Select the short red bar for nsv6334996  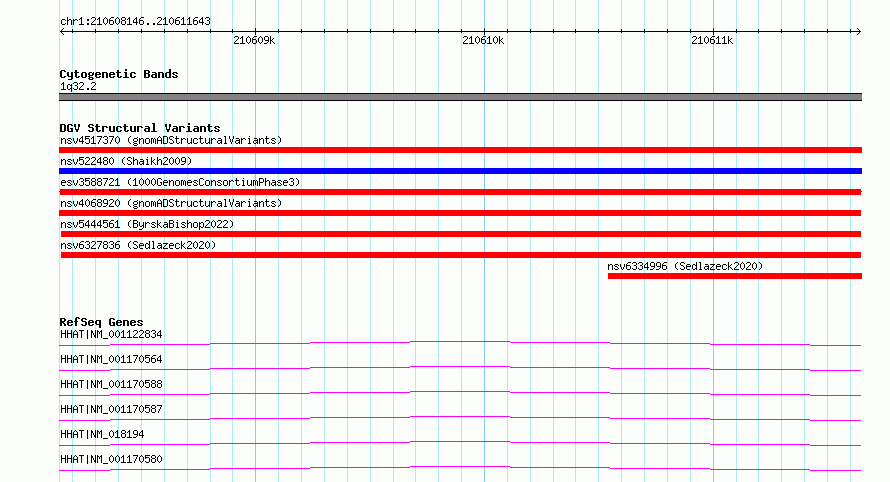coord(735,276)
